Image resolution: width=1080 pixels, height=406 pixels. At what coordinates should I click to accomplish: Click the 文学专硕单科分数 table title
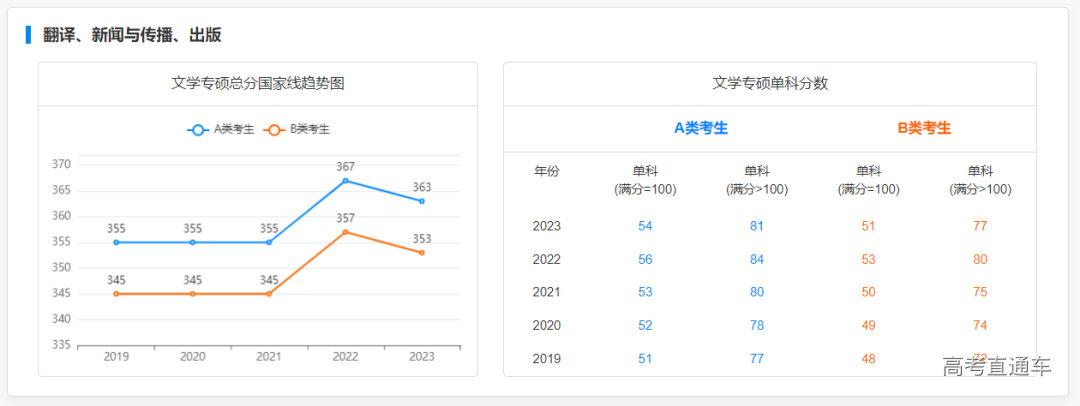coord(770,84)
